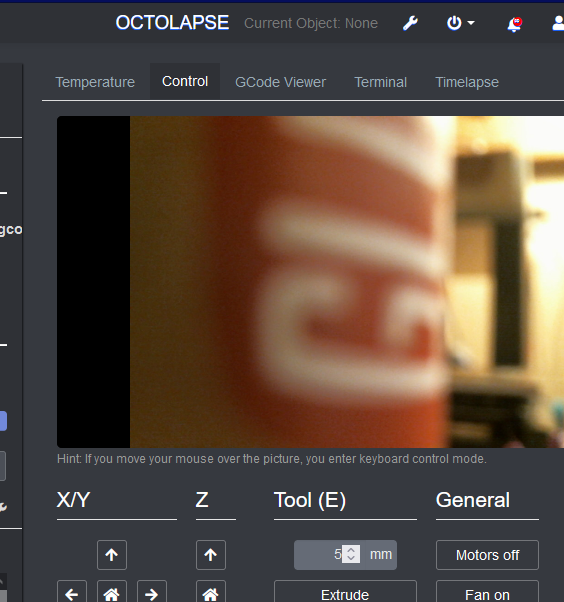
Task: Increase extrusion length with stepper arrow
Action: (x=351, y=550)
